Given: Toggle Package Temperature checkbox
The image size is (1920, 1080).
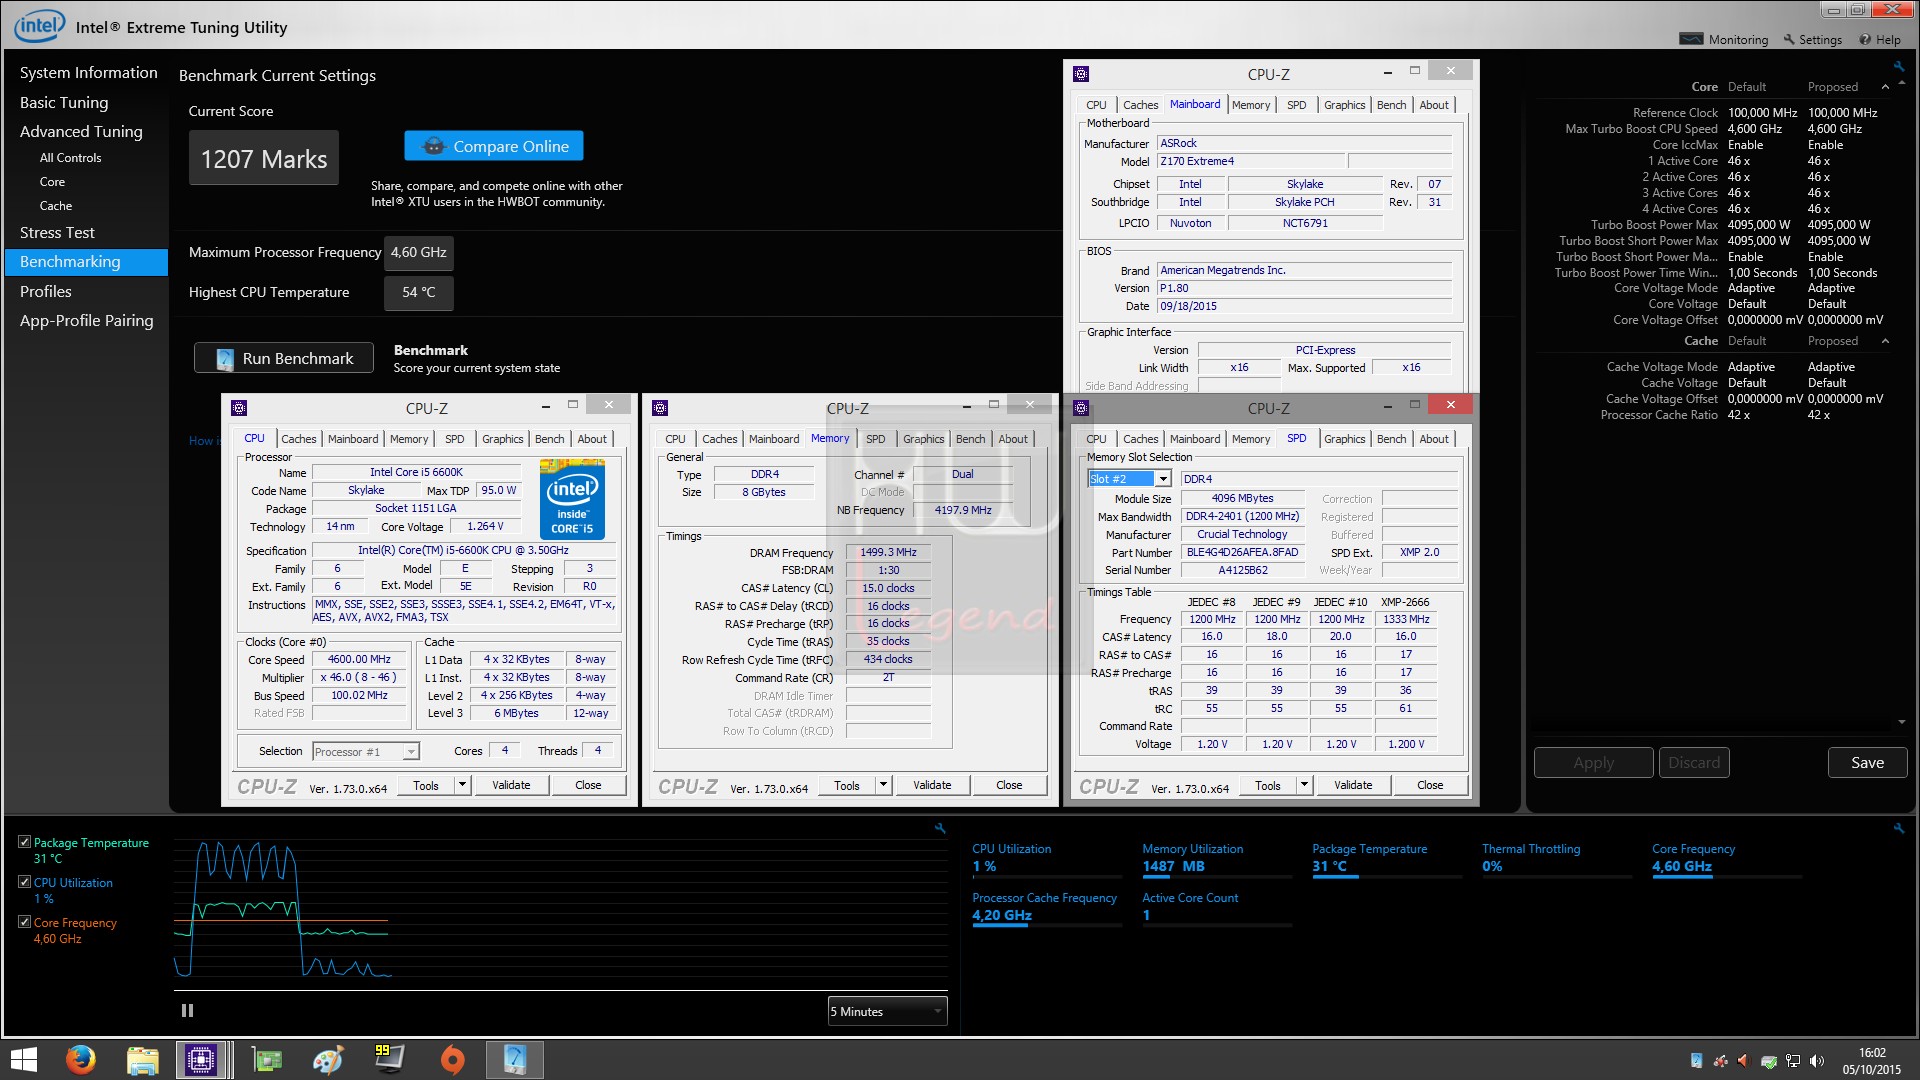Looking at the screenshot, I should coord(24,842).
